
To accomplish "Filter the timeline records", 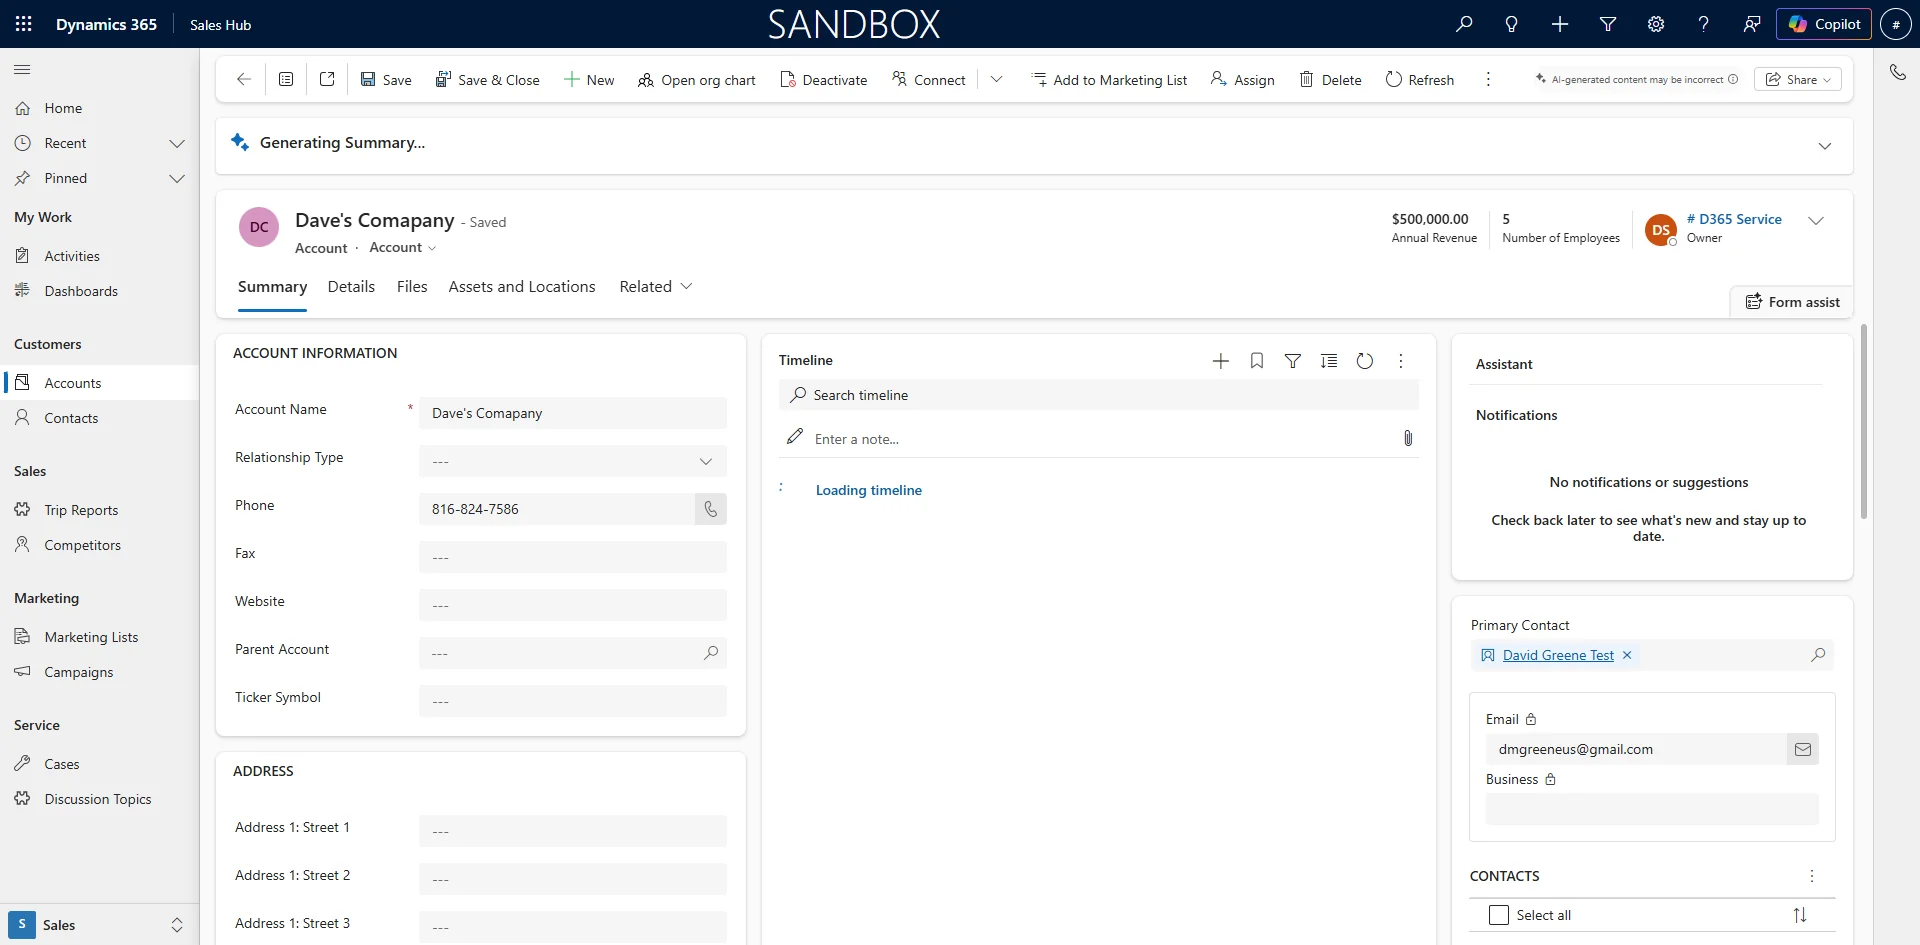I will 1293,361.
